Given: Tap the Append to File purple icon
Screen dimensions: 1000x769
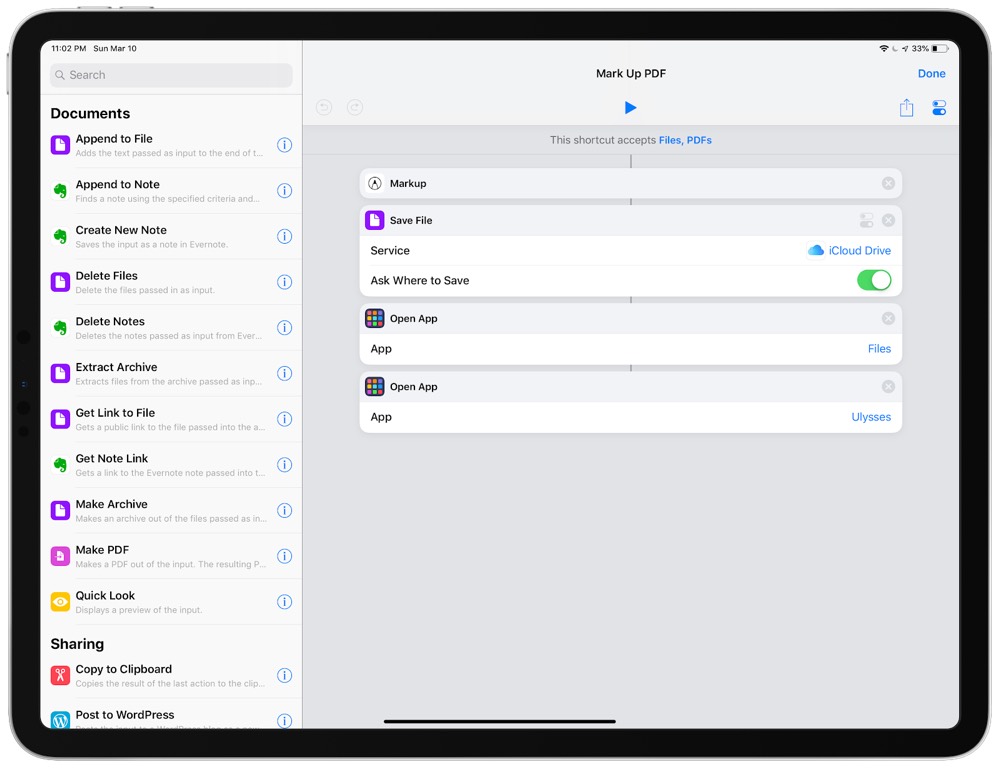Looking at the screenshot, I should coord(61,145).
